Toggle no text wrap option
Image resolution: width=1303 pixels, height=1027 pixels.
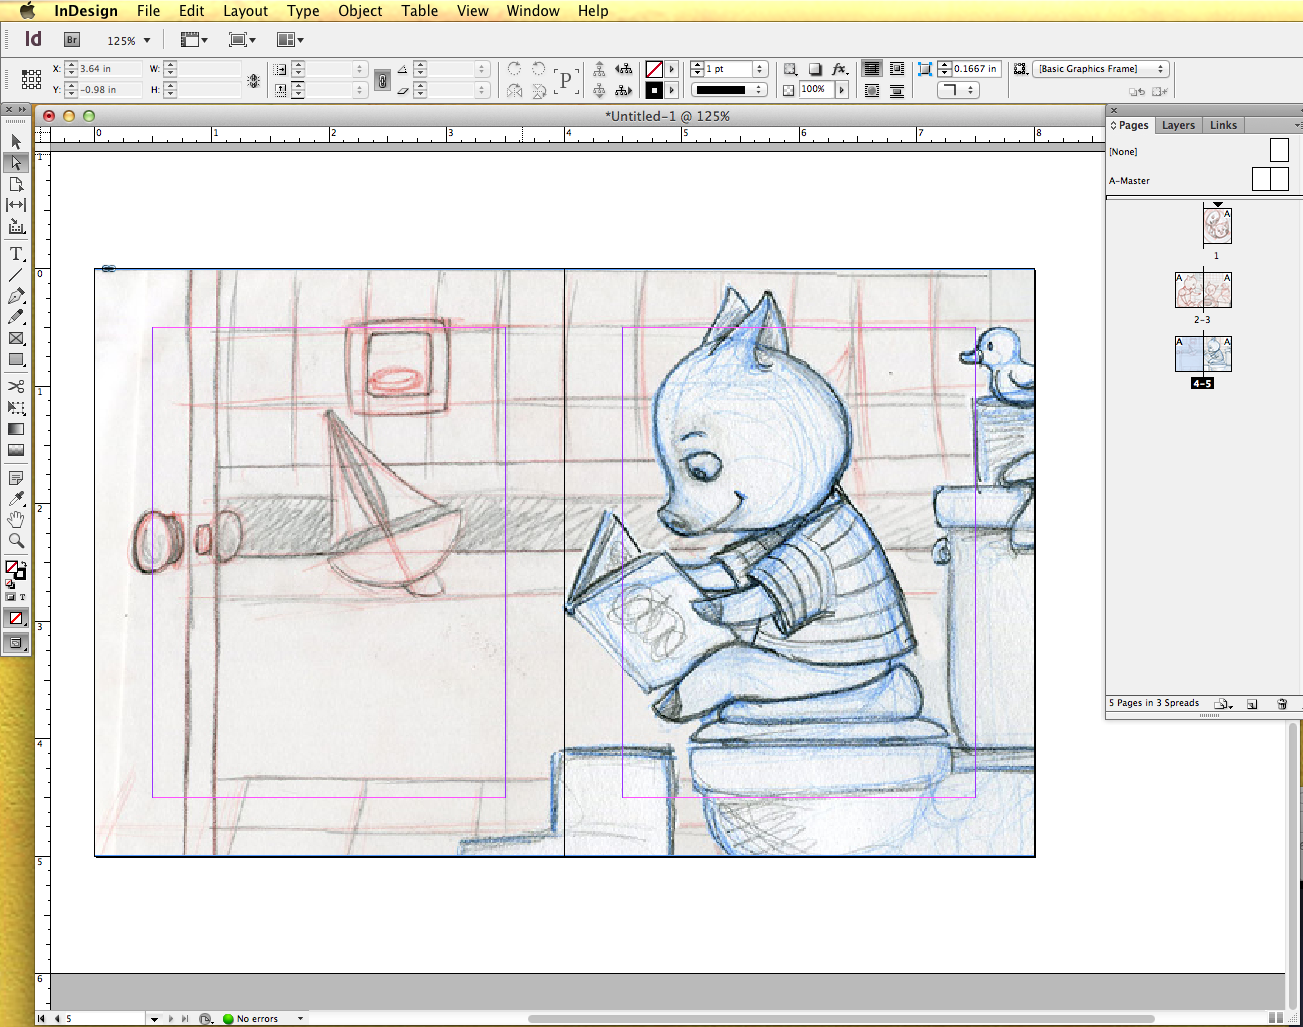[x=872, y=69]
